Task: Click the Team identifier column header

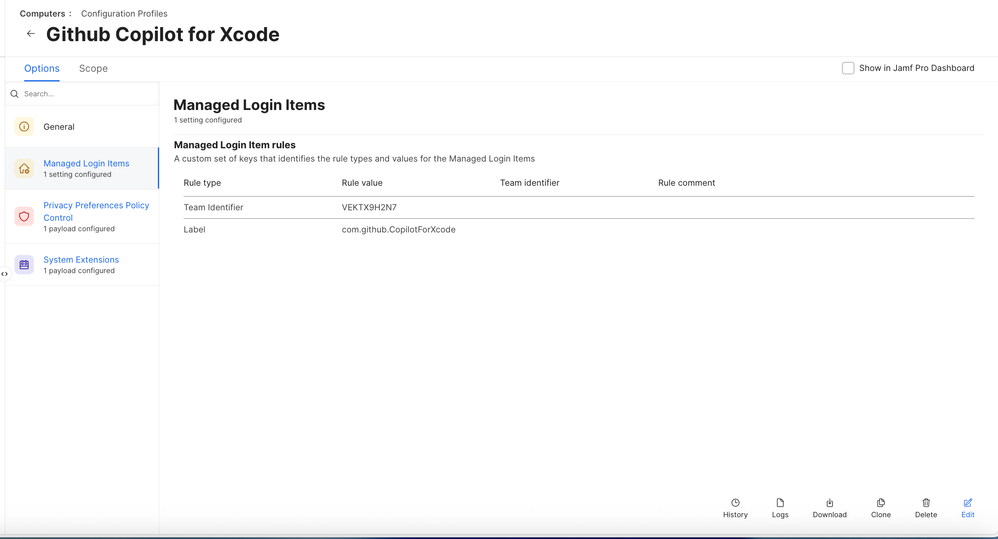Action: pyautogui.click(x=530, y=183)
